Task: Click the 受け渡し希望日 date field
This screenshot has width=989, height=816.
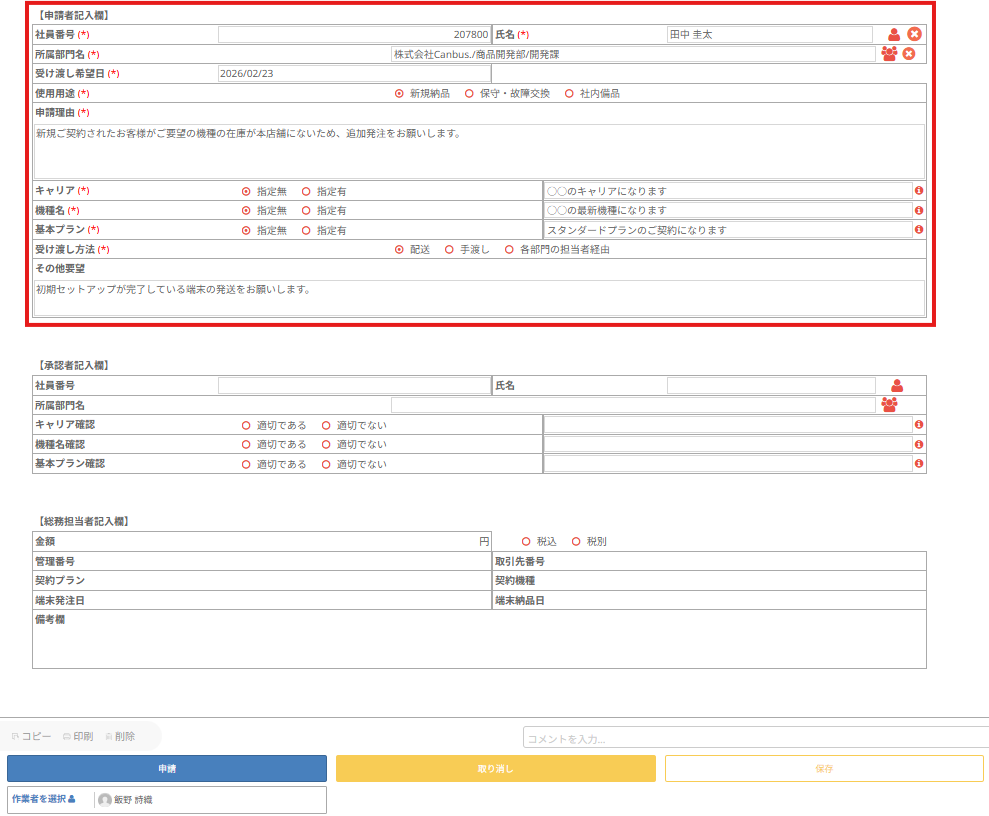Action: pyautogui.click(x=354, y=73)
